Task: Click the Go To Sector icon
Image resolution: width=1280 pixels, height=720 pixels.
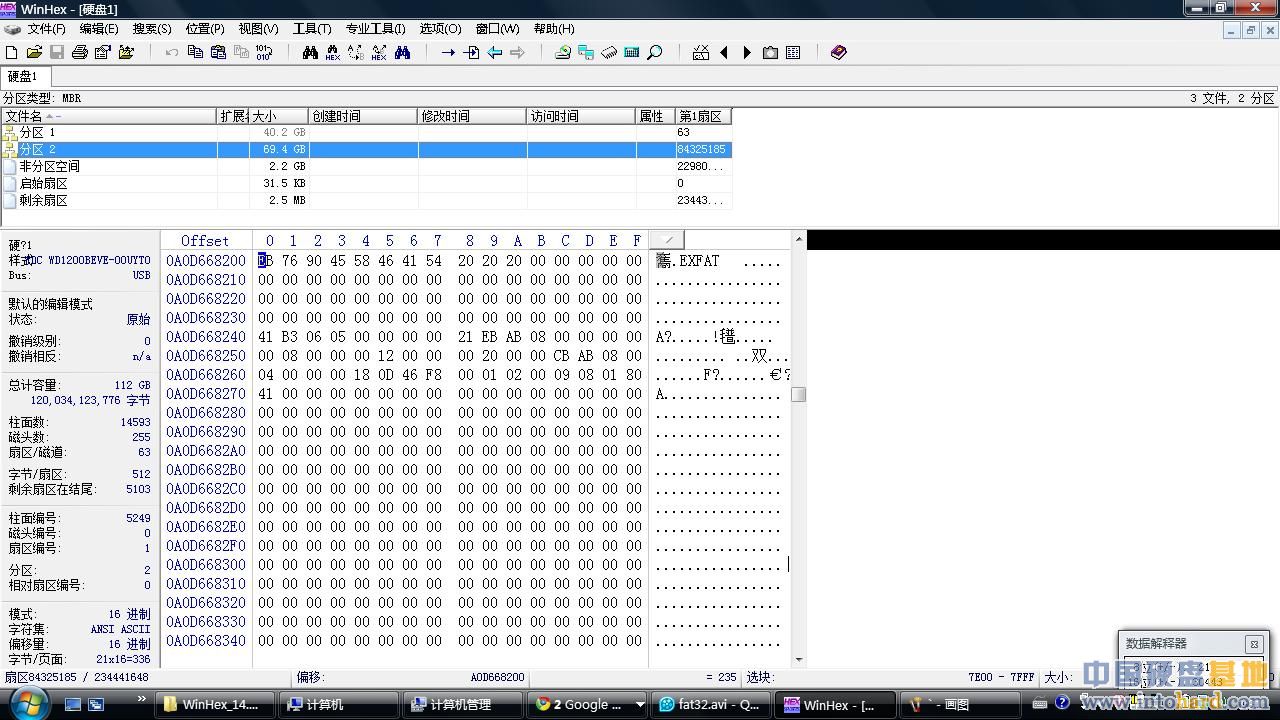Action: (x=471, y=52)
